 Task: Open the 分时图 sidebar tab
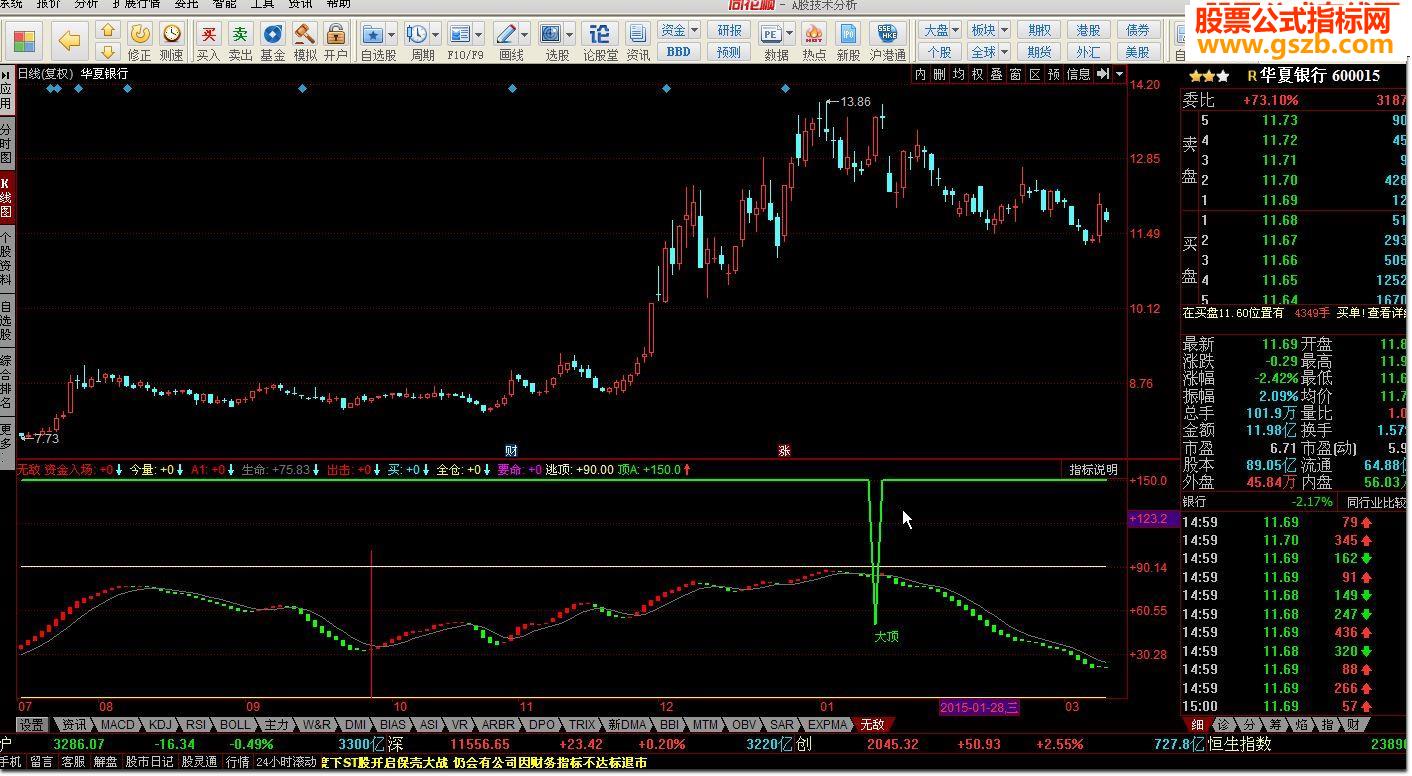click(6, 144)
